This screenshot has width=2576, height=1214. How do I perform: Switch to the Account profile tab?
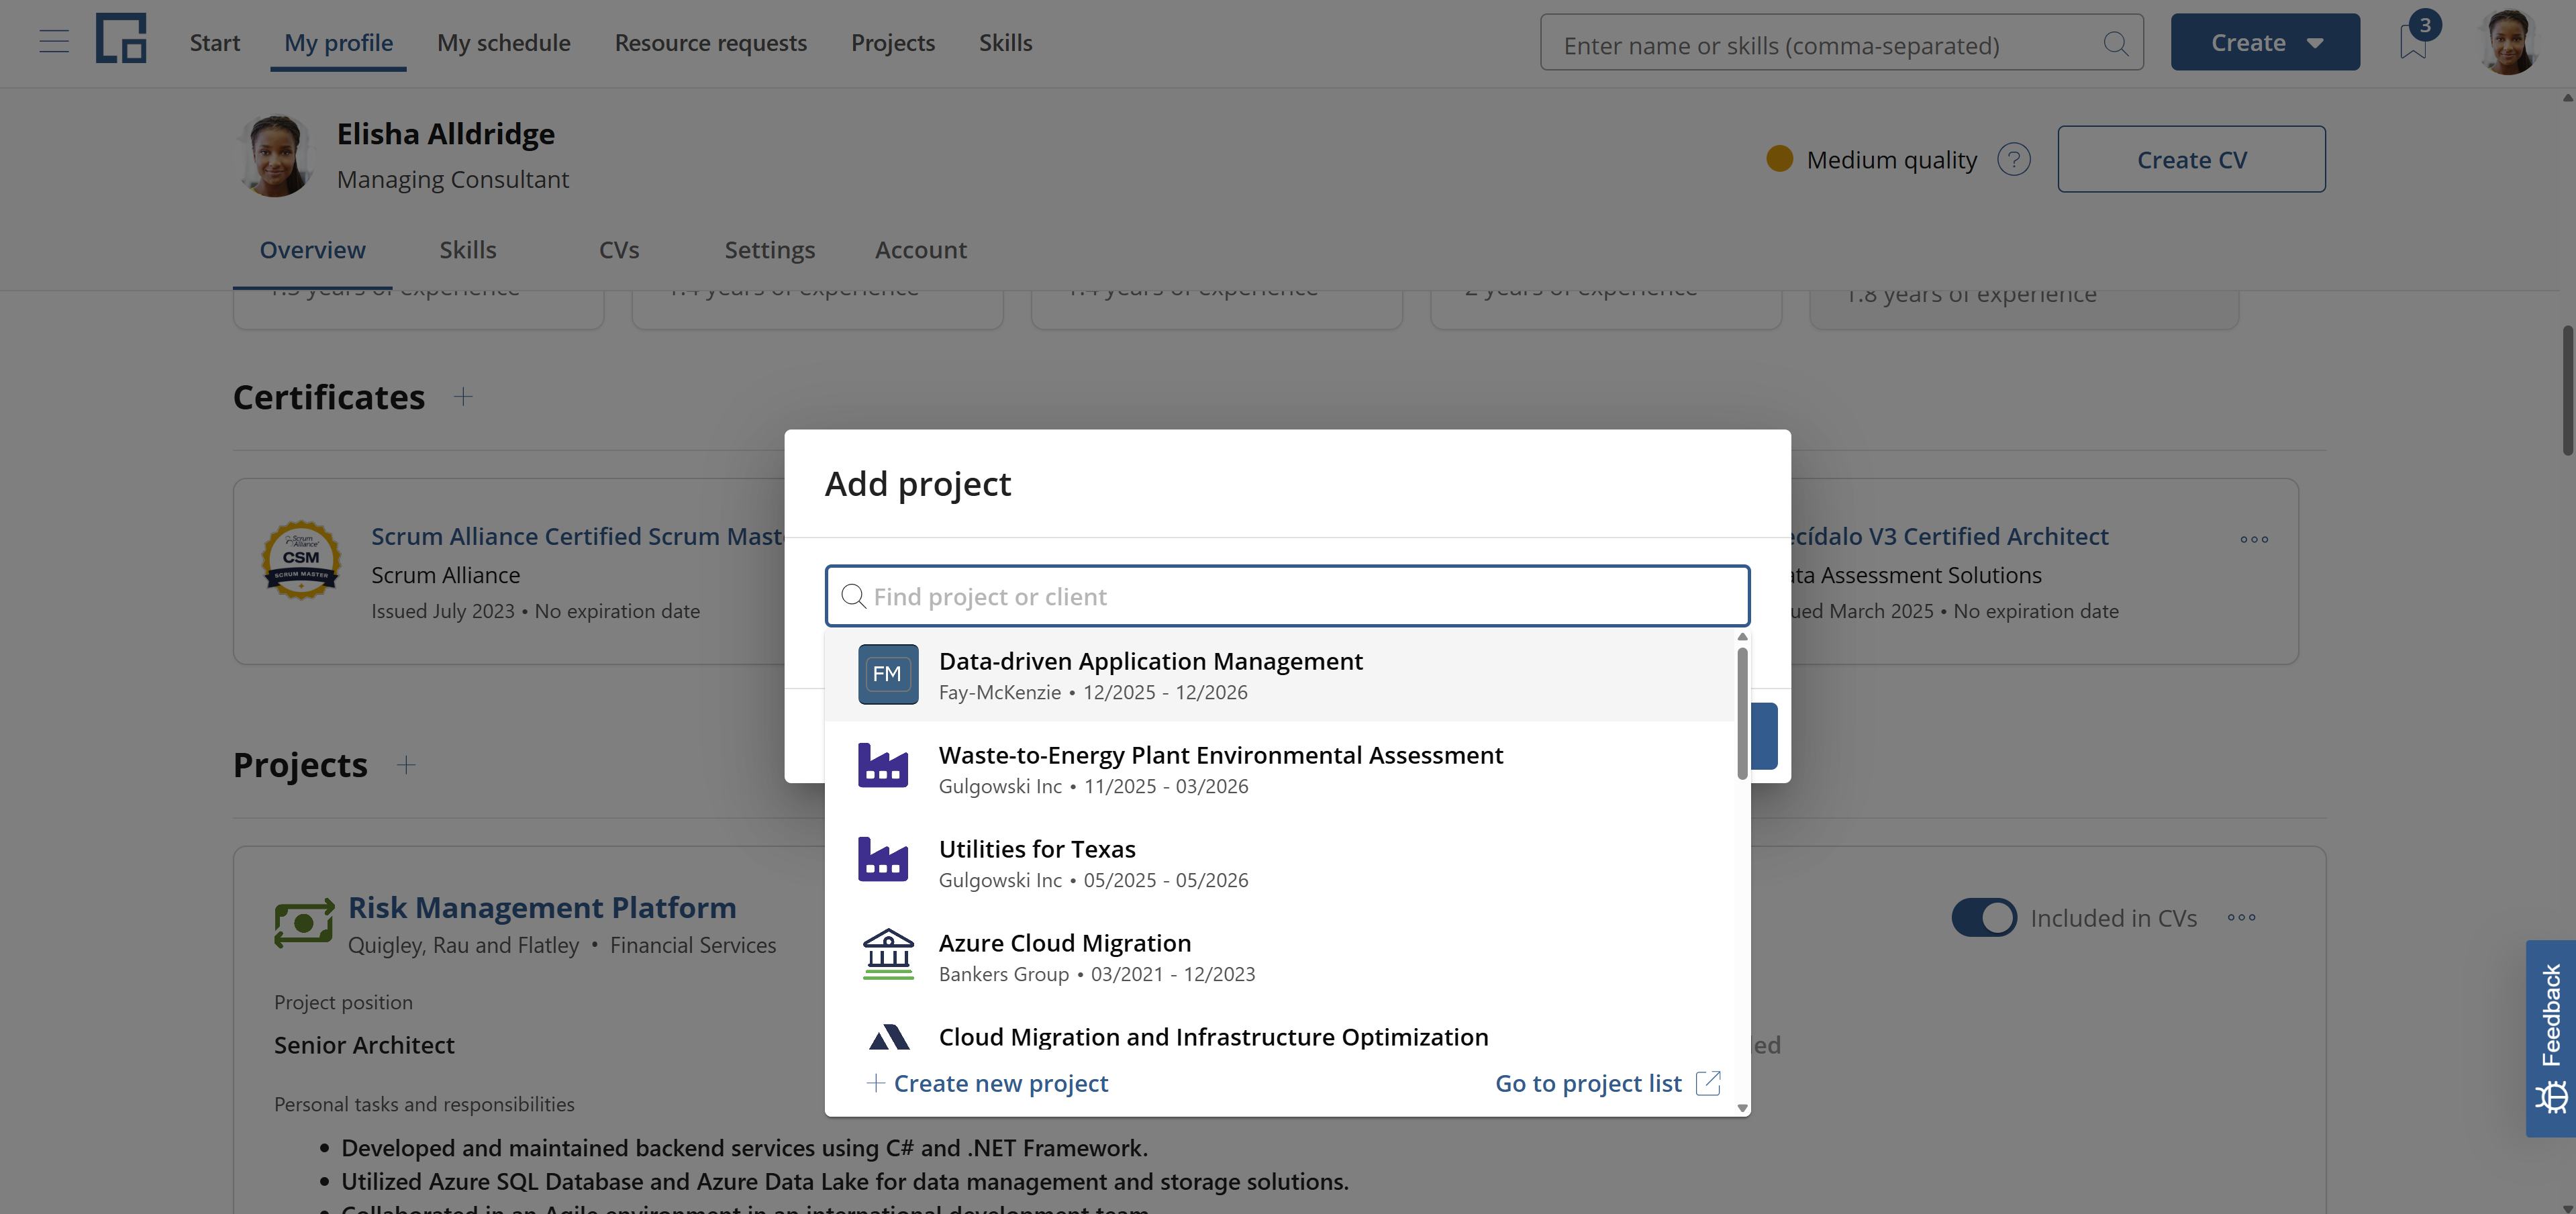click(921, 249)
